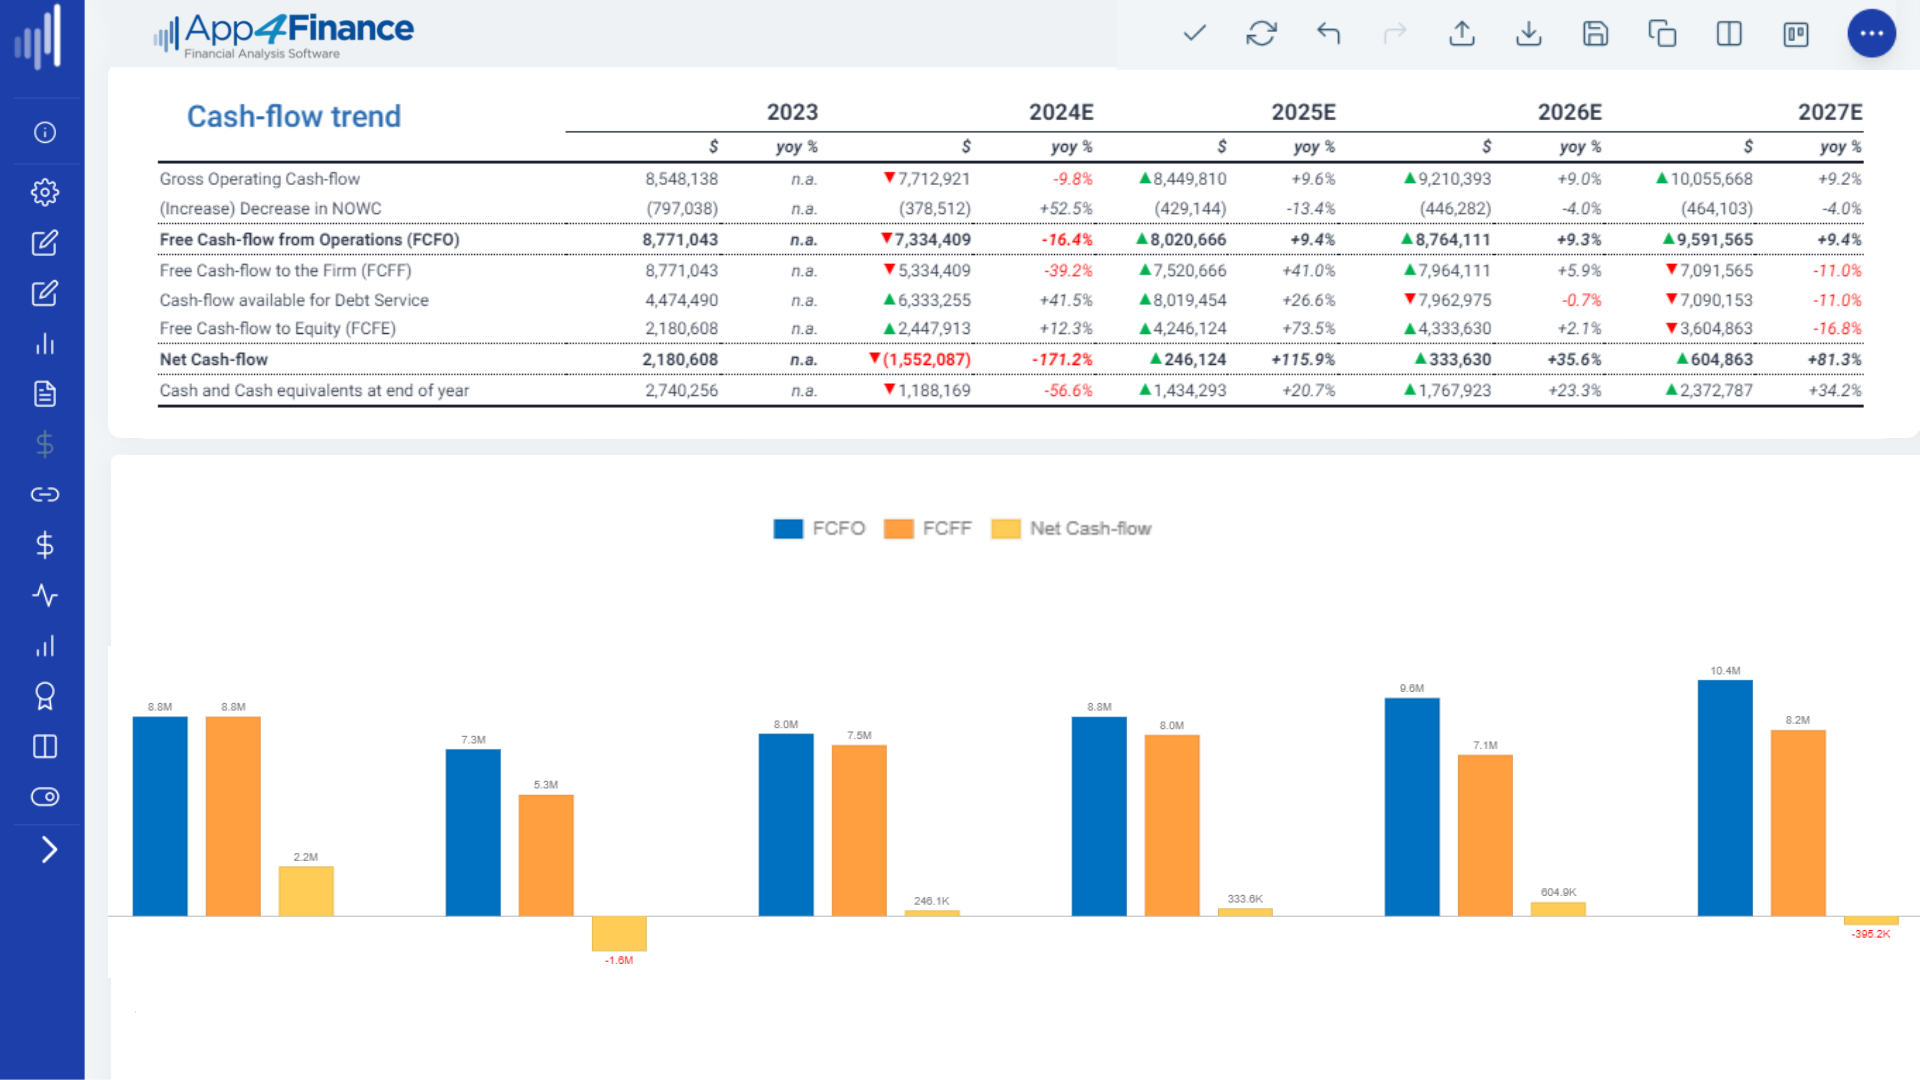Click the award/certification icon in the sidebar
The image size is (1920, 1080).
pos(45,695)
